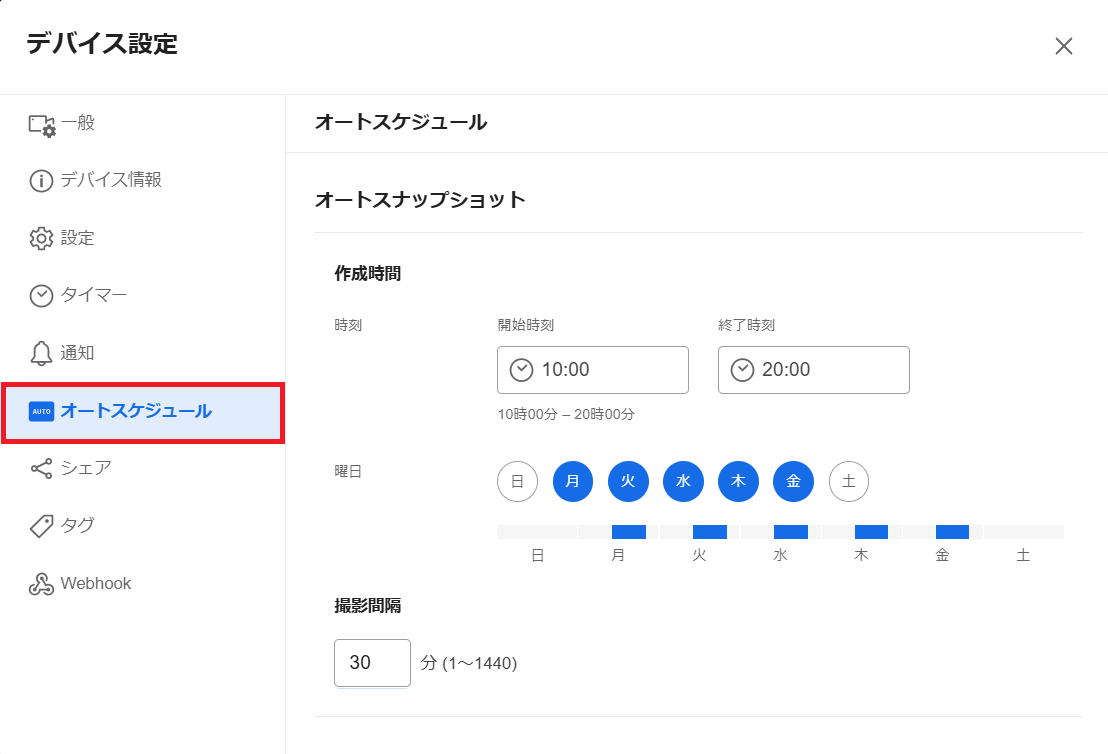This screenshot has width=1108, height=754.
Task: Close the デバイス設定 dialog
Action: tap(1063, 46)
